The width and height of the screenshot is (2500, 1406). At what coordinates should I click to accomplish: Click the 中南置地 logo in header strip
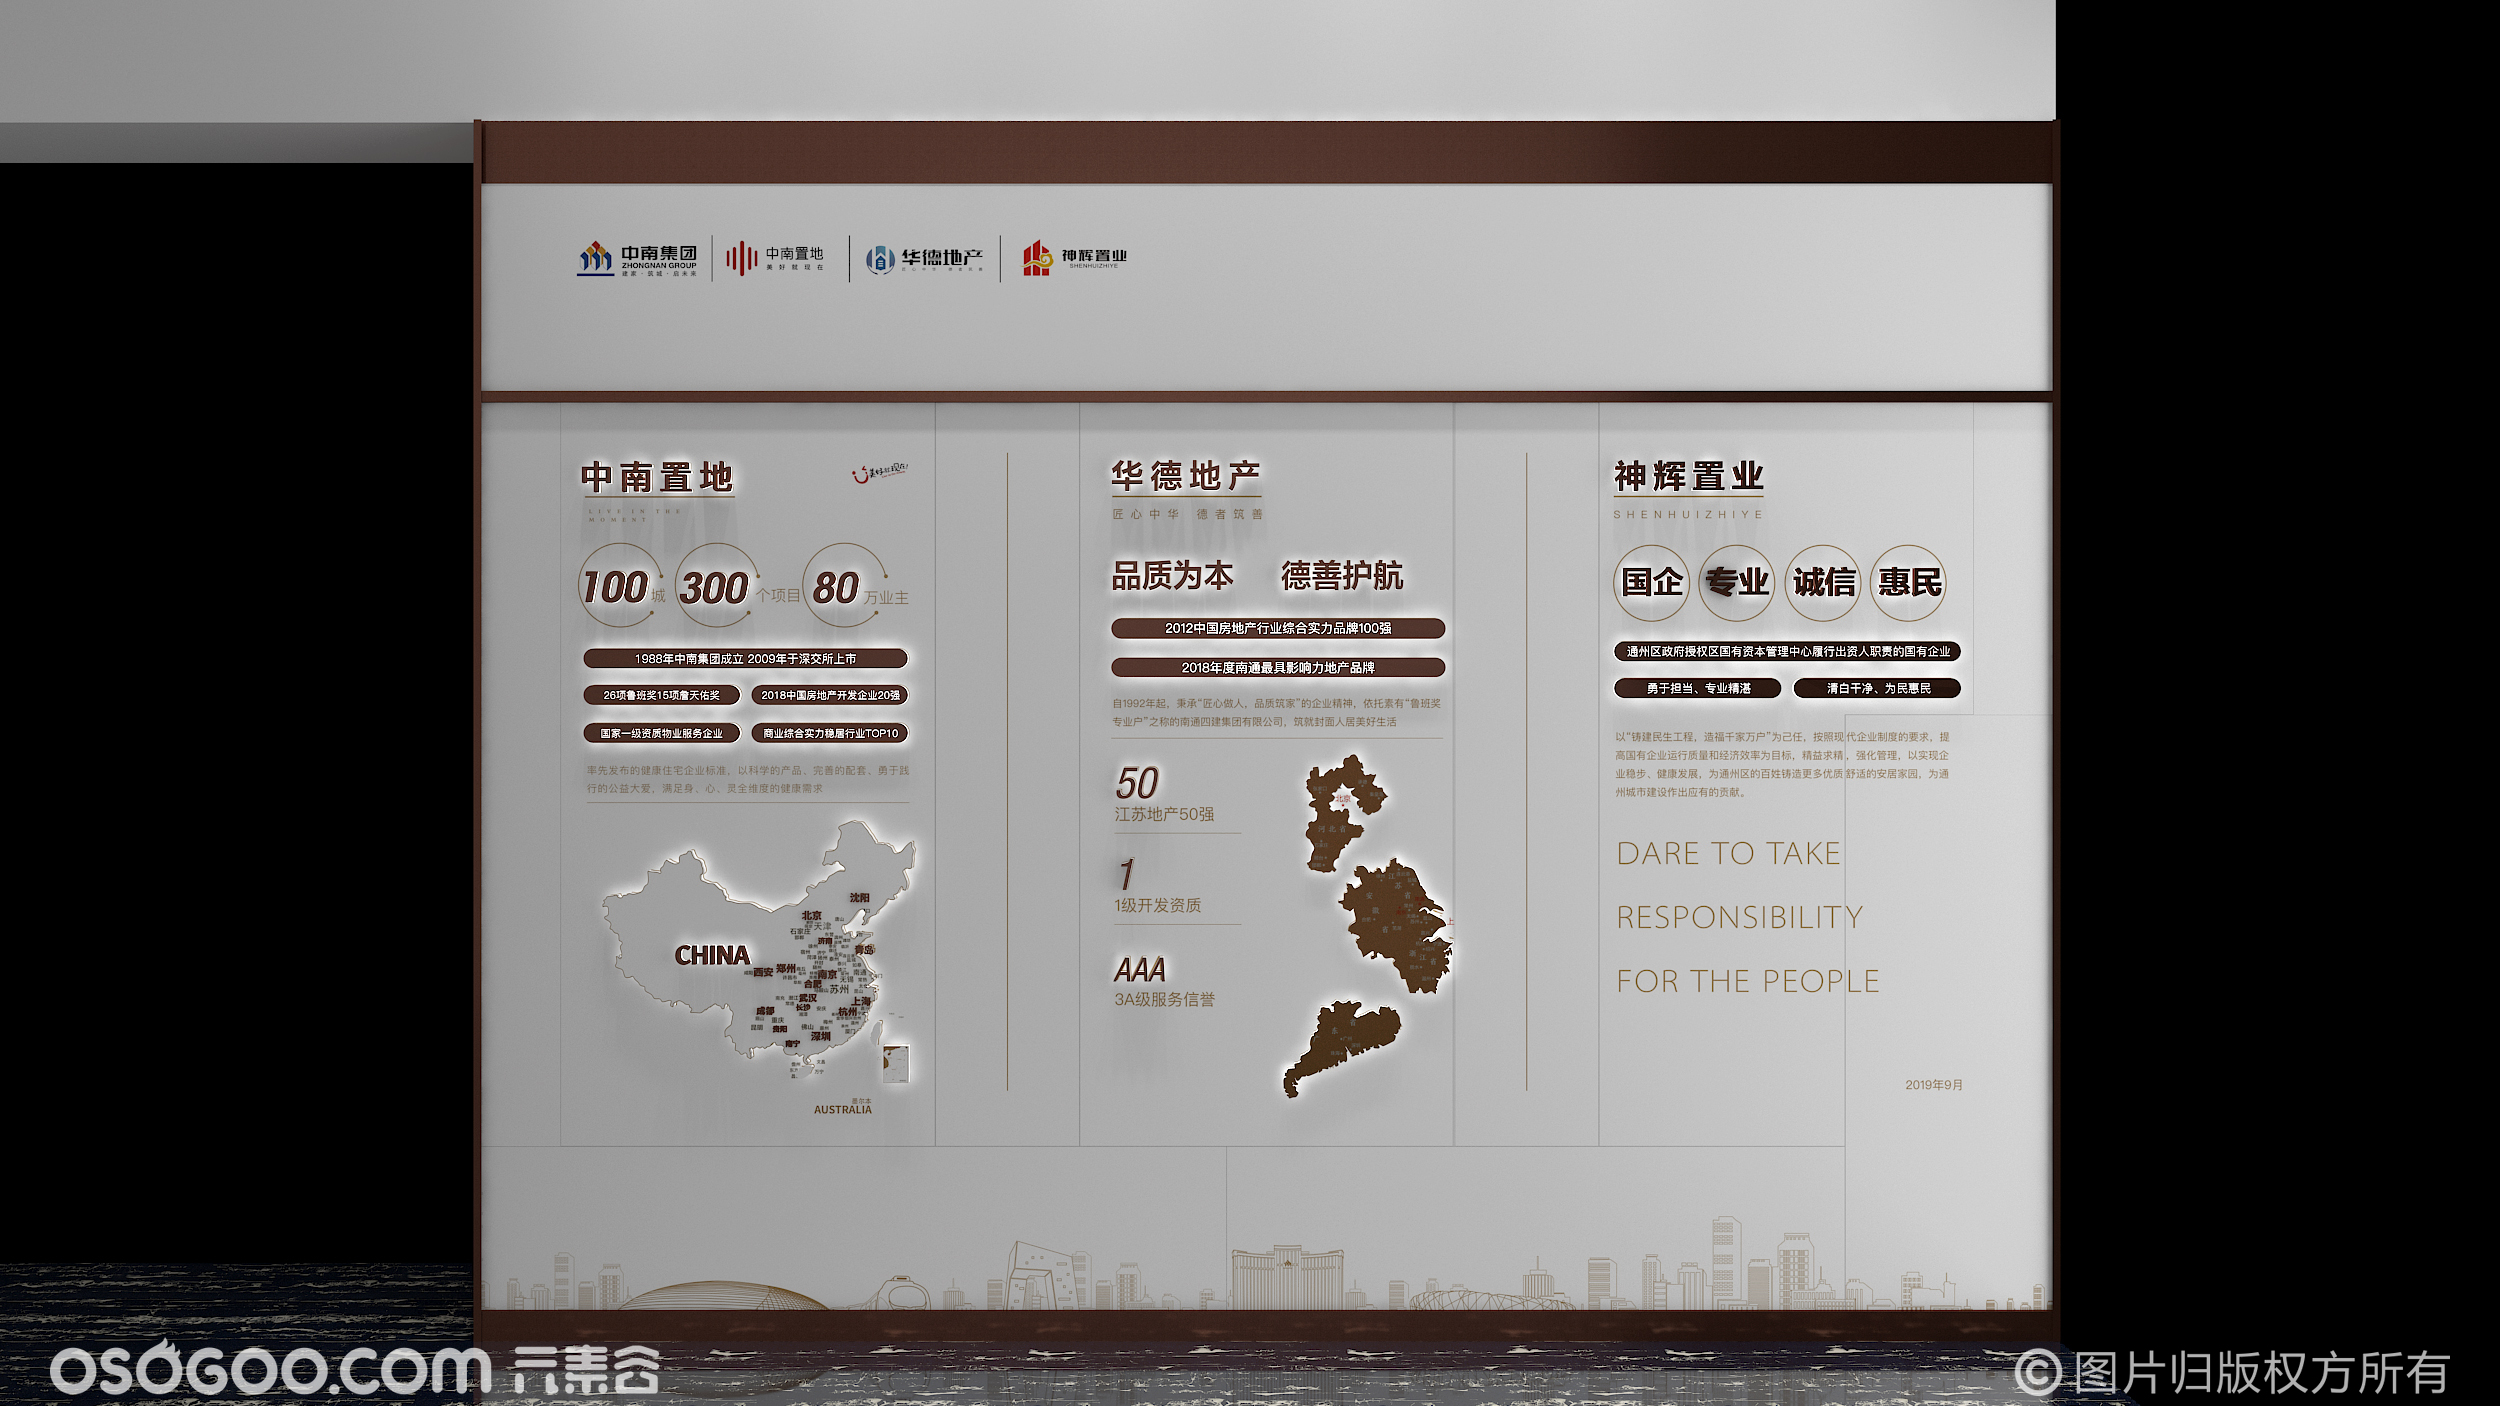tap(775, 258)
